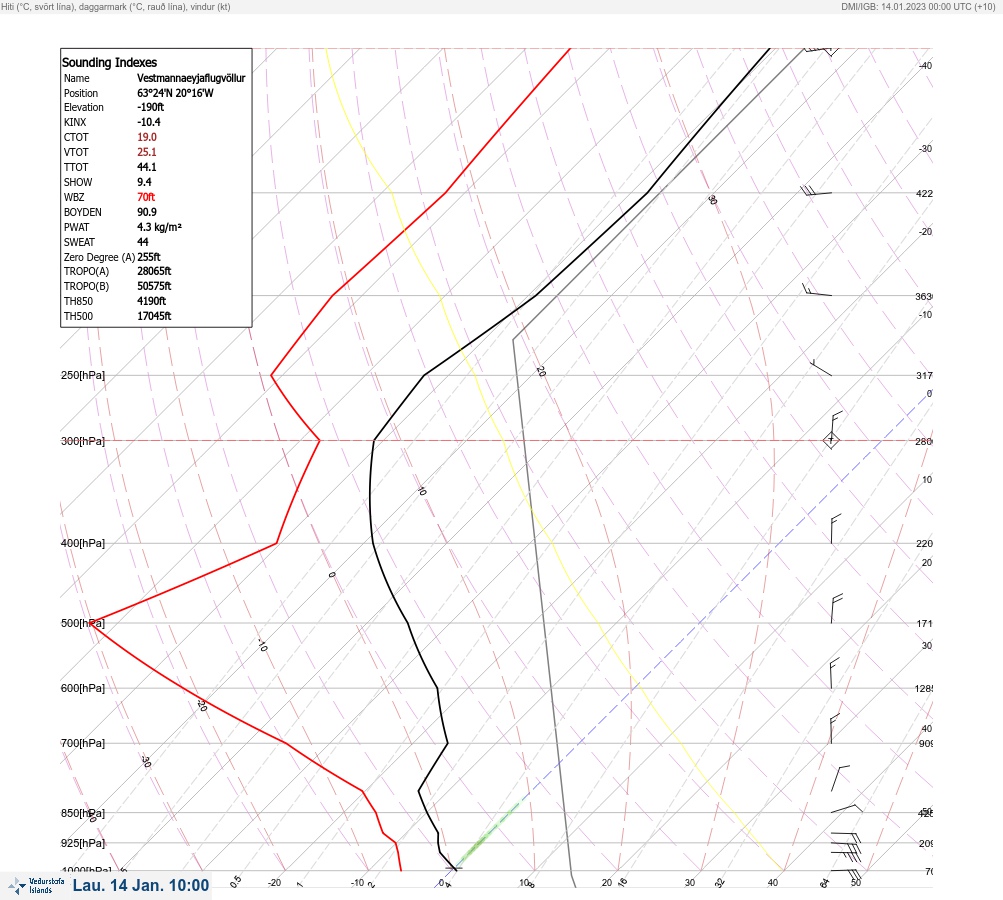Click the Elevation value -190ft
The width and height of the screenshot is (1003, 900).
(x=150, y=107)
